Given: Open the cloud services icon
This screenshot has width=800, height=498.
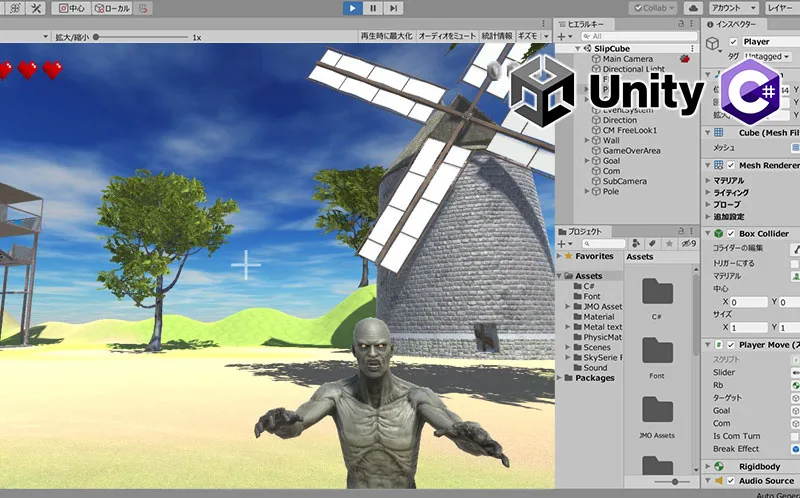Looking at the screenshot, I should point(693,8).
